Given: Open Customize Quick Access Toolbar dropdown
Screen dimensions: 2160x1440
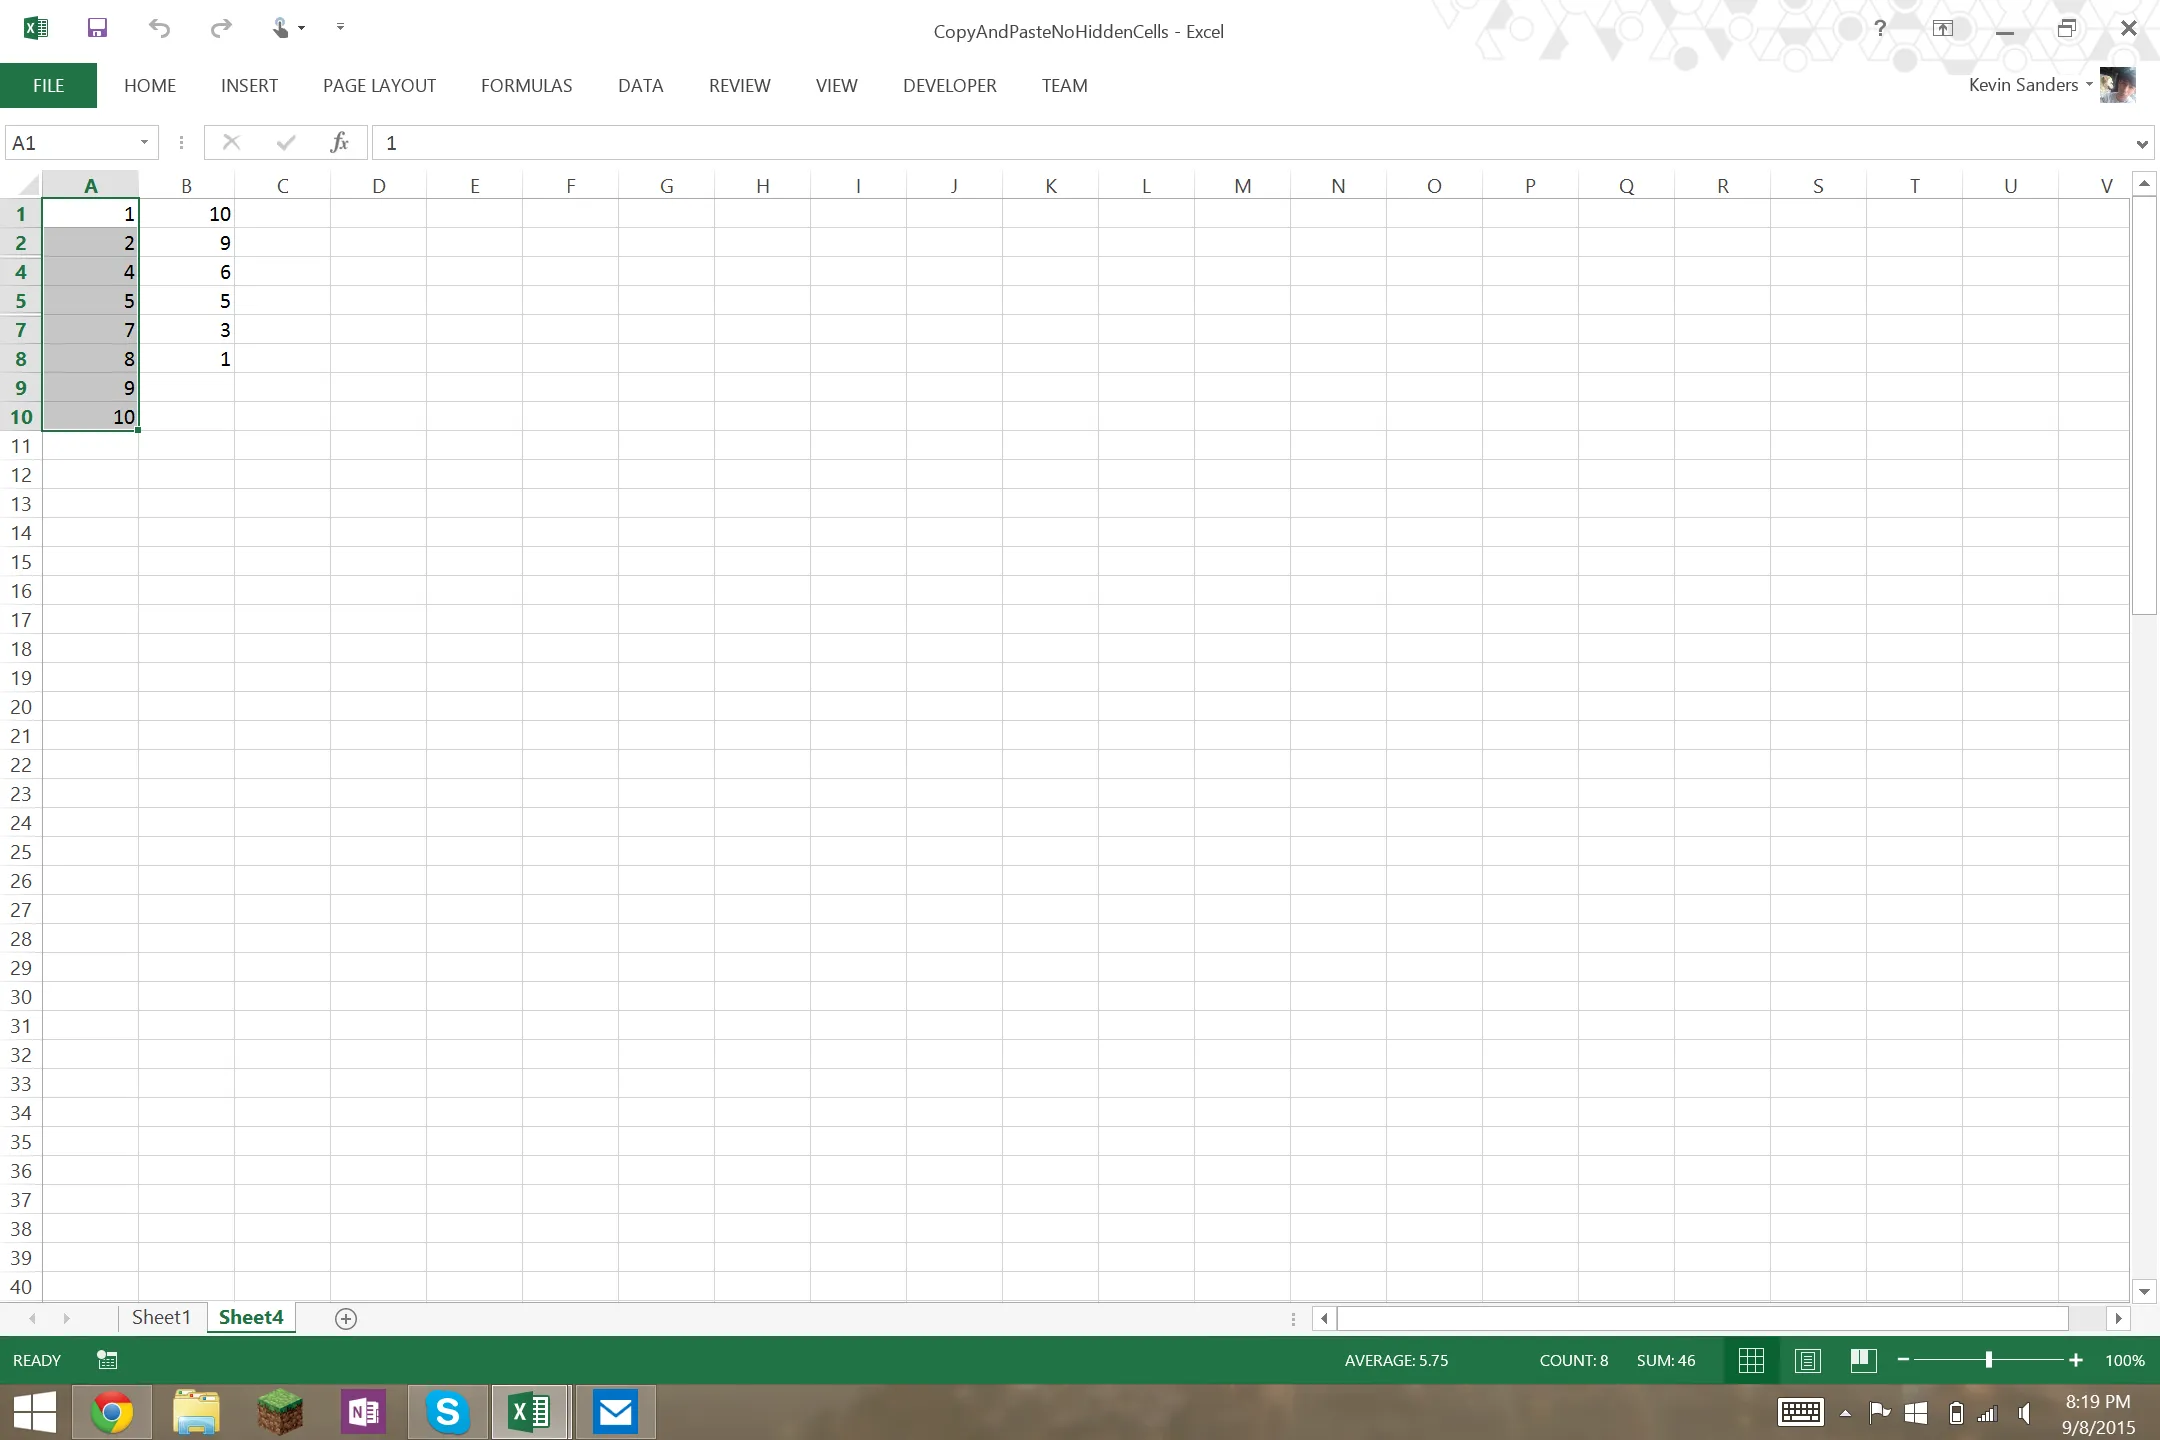Looking at the screenshot, I should [340, 27].
